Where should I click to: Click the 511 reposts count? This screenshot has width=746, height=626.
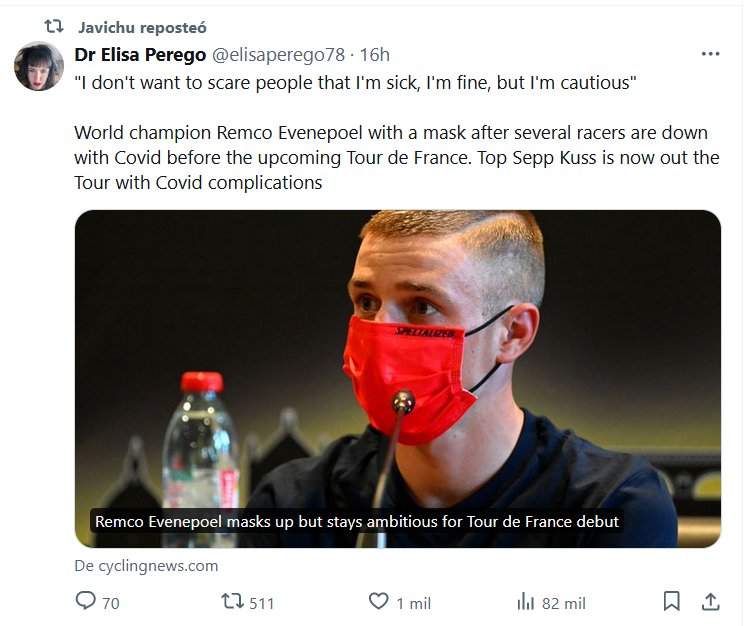[x=262, y=603]
